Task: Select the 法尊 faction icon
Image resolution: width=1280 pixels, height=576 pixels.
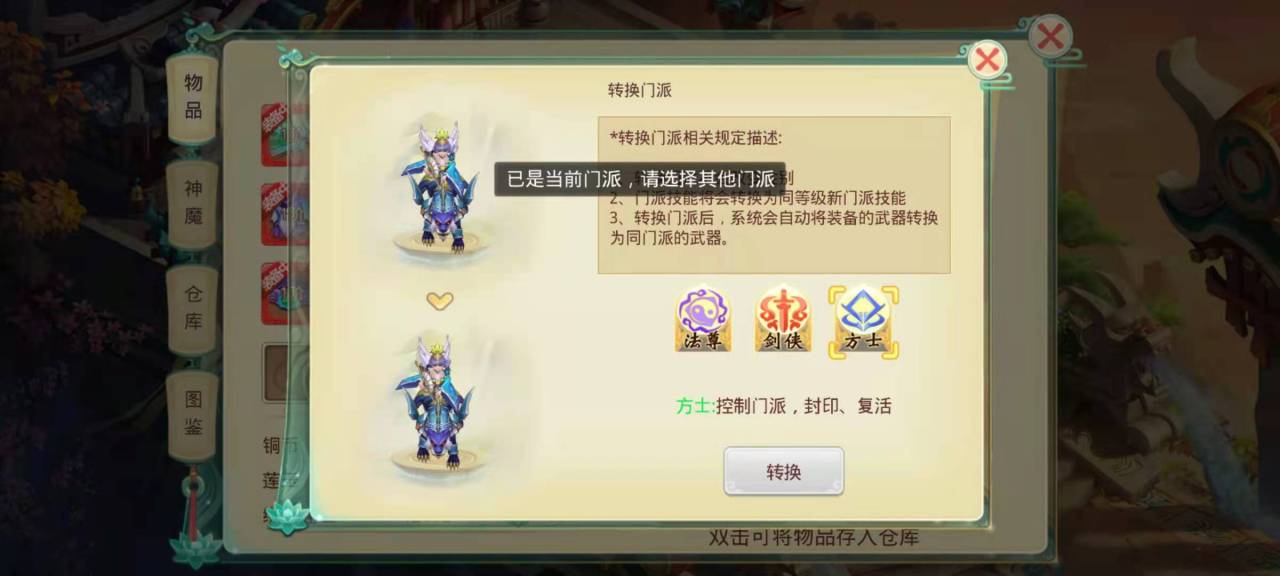Action: (703, 320)
